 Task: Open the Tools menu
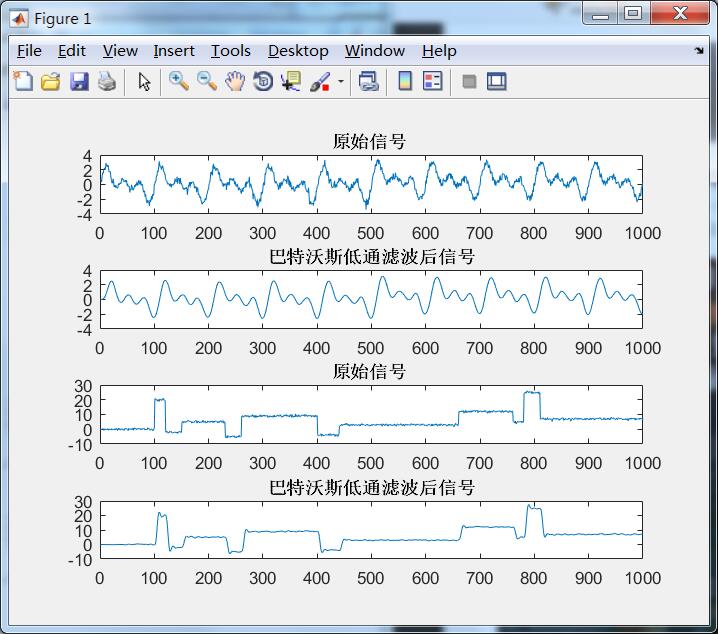pyautogui.click(x=231, y=51)
